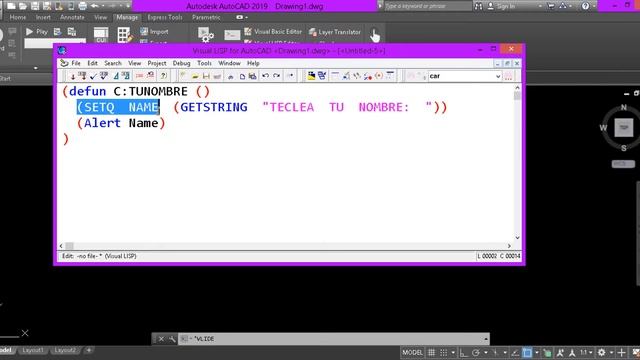640x360 pixels.
Task: Open Tools menu in Visual LISP
Action: click(x=204, y=63)
